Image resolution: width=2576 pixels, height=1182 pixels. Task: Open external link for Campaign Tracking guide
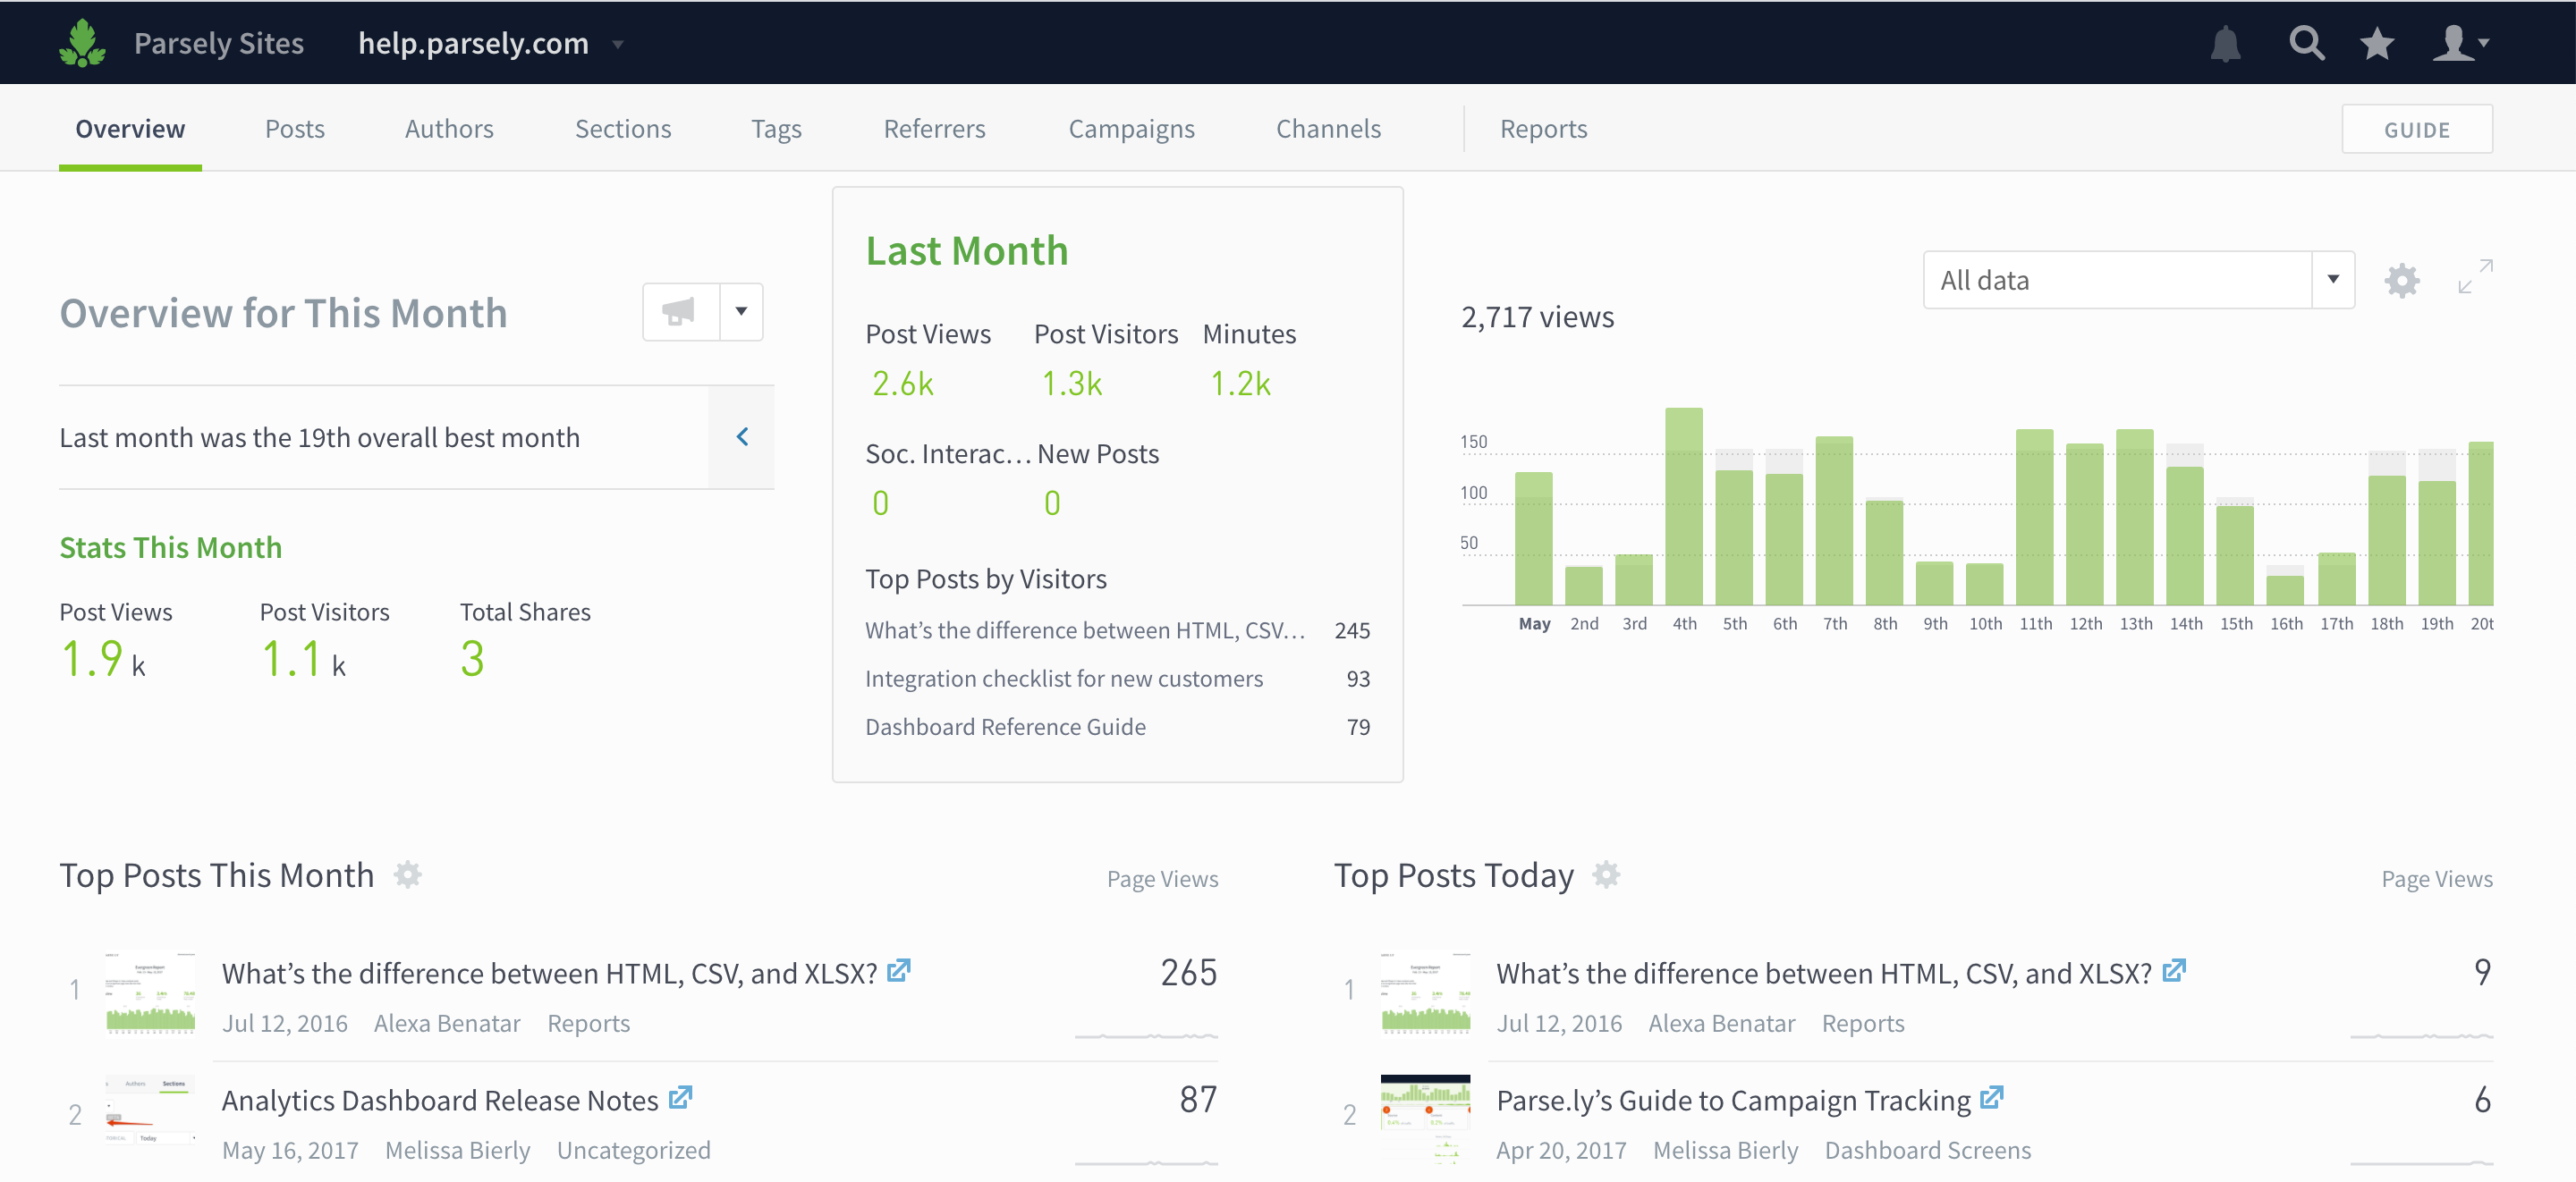click(x=1992, y=1097)
